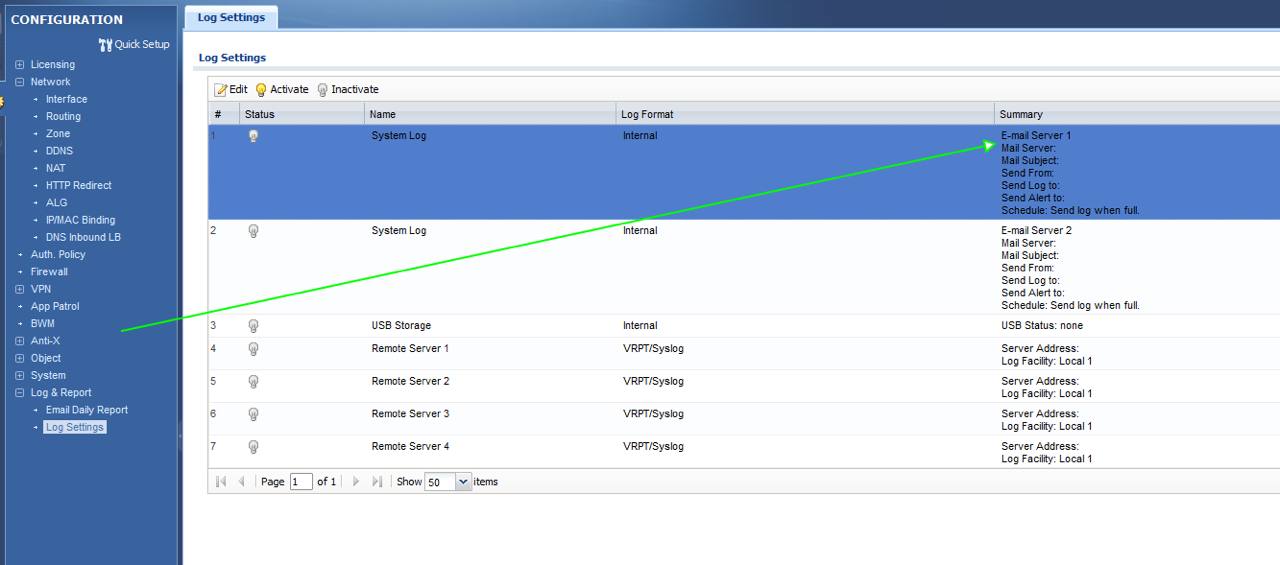
Task: Sort by the Log Format column header
Action: click(x=805, y=114)
